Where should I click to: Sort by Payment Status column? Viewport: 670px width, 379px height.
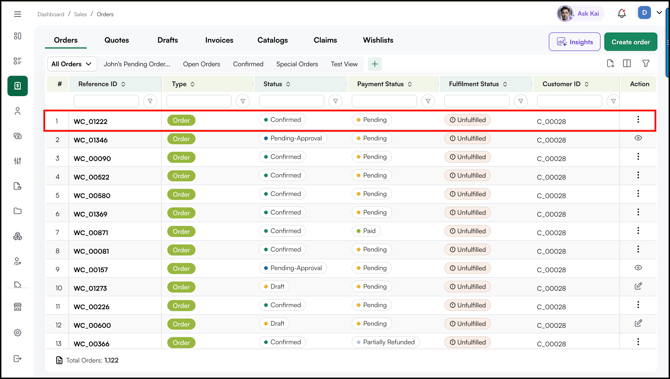pos(410,84)
